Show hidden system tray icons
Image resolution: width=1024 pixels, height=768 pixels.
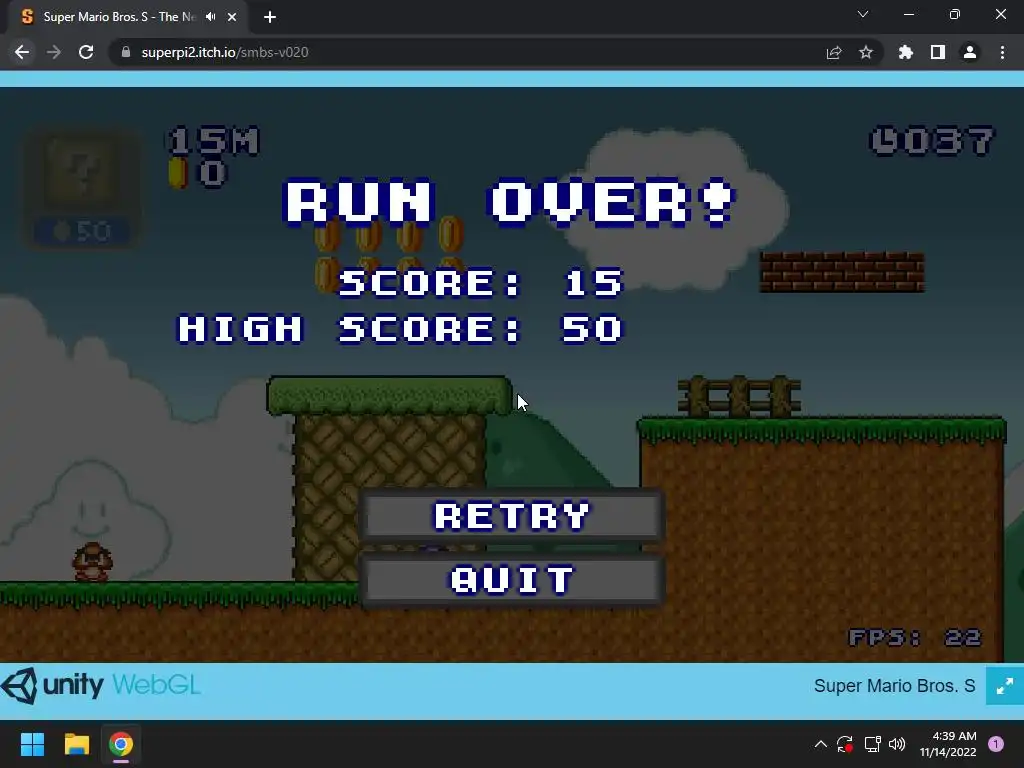pos(821,744)
